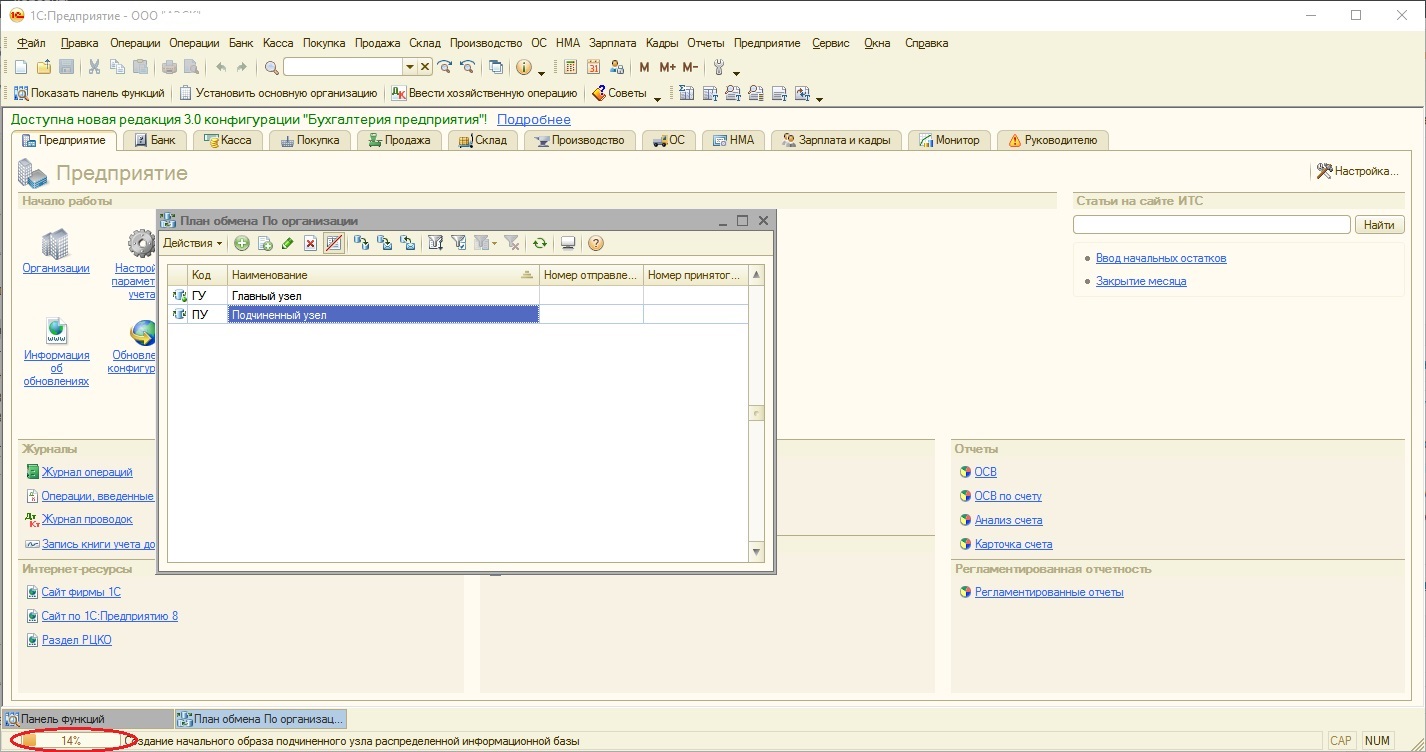Click the green pencil Edit icon
Screen dimensions: 1426x752
(x=288, y=243)
